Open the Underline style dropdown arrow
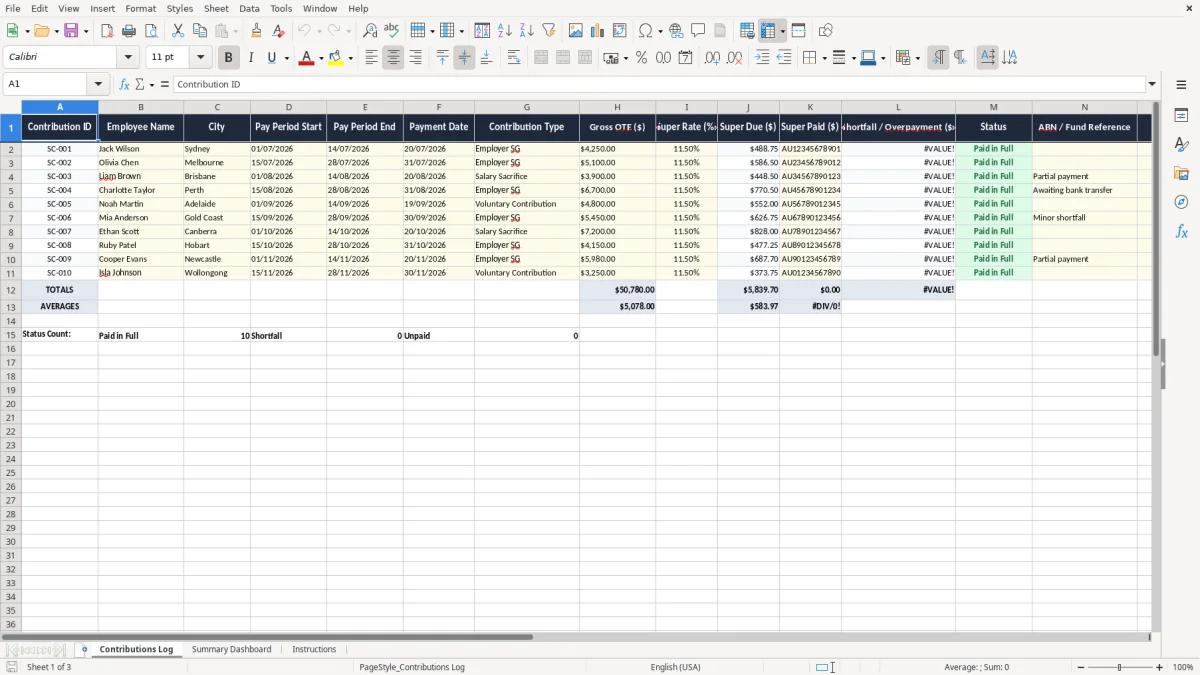The width and height of the screenshot is (1200, 675). click(x=286, y=58)
